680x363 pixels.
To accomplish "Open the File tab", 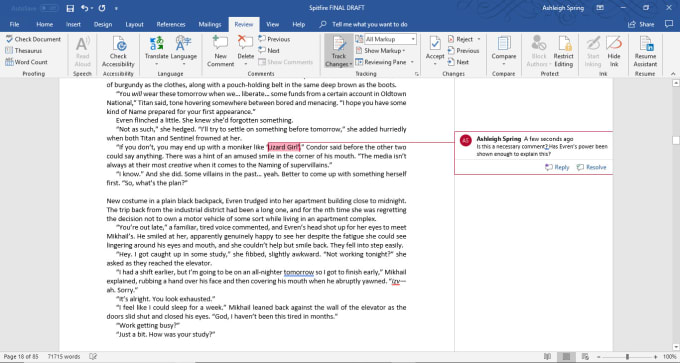I will click(14, 24).
